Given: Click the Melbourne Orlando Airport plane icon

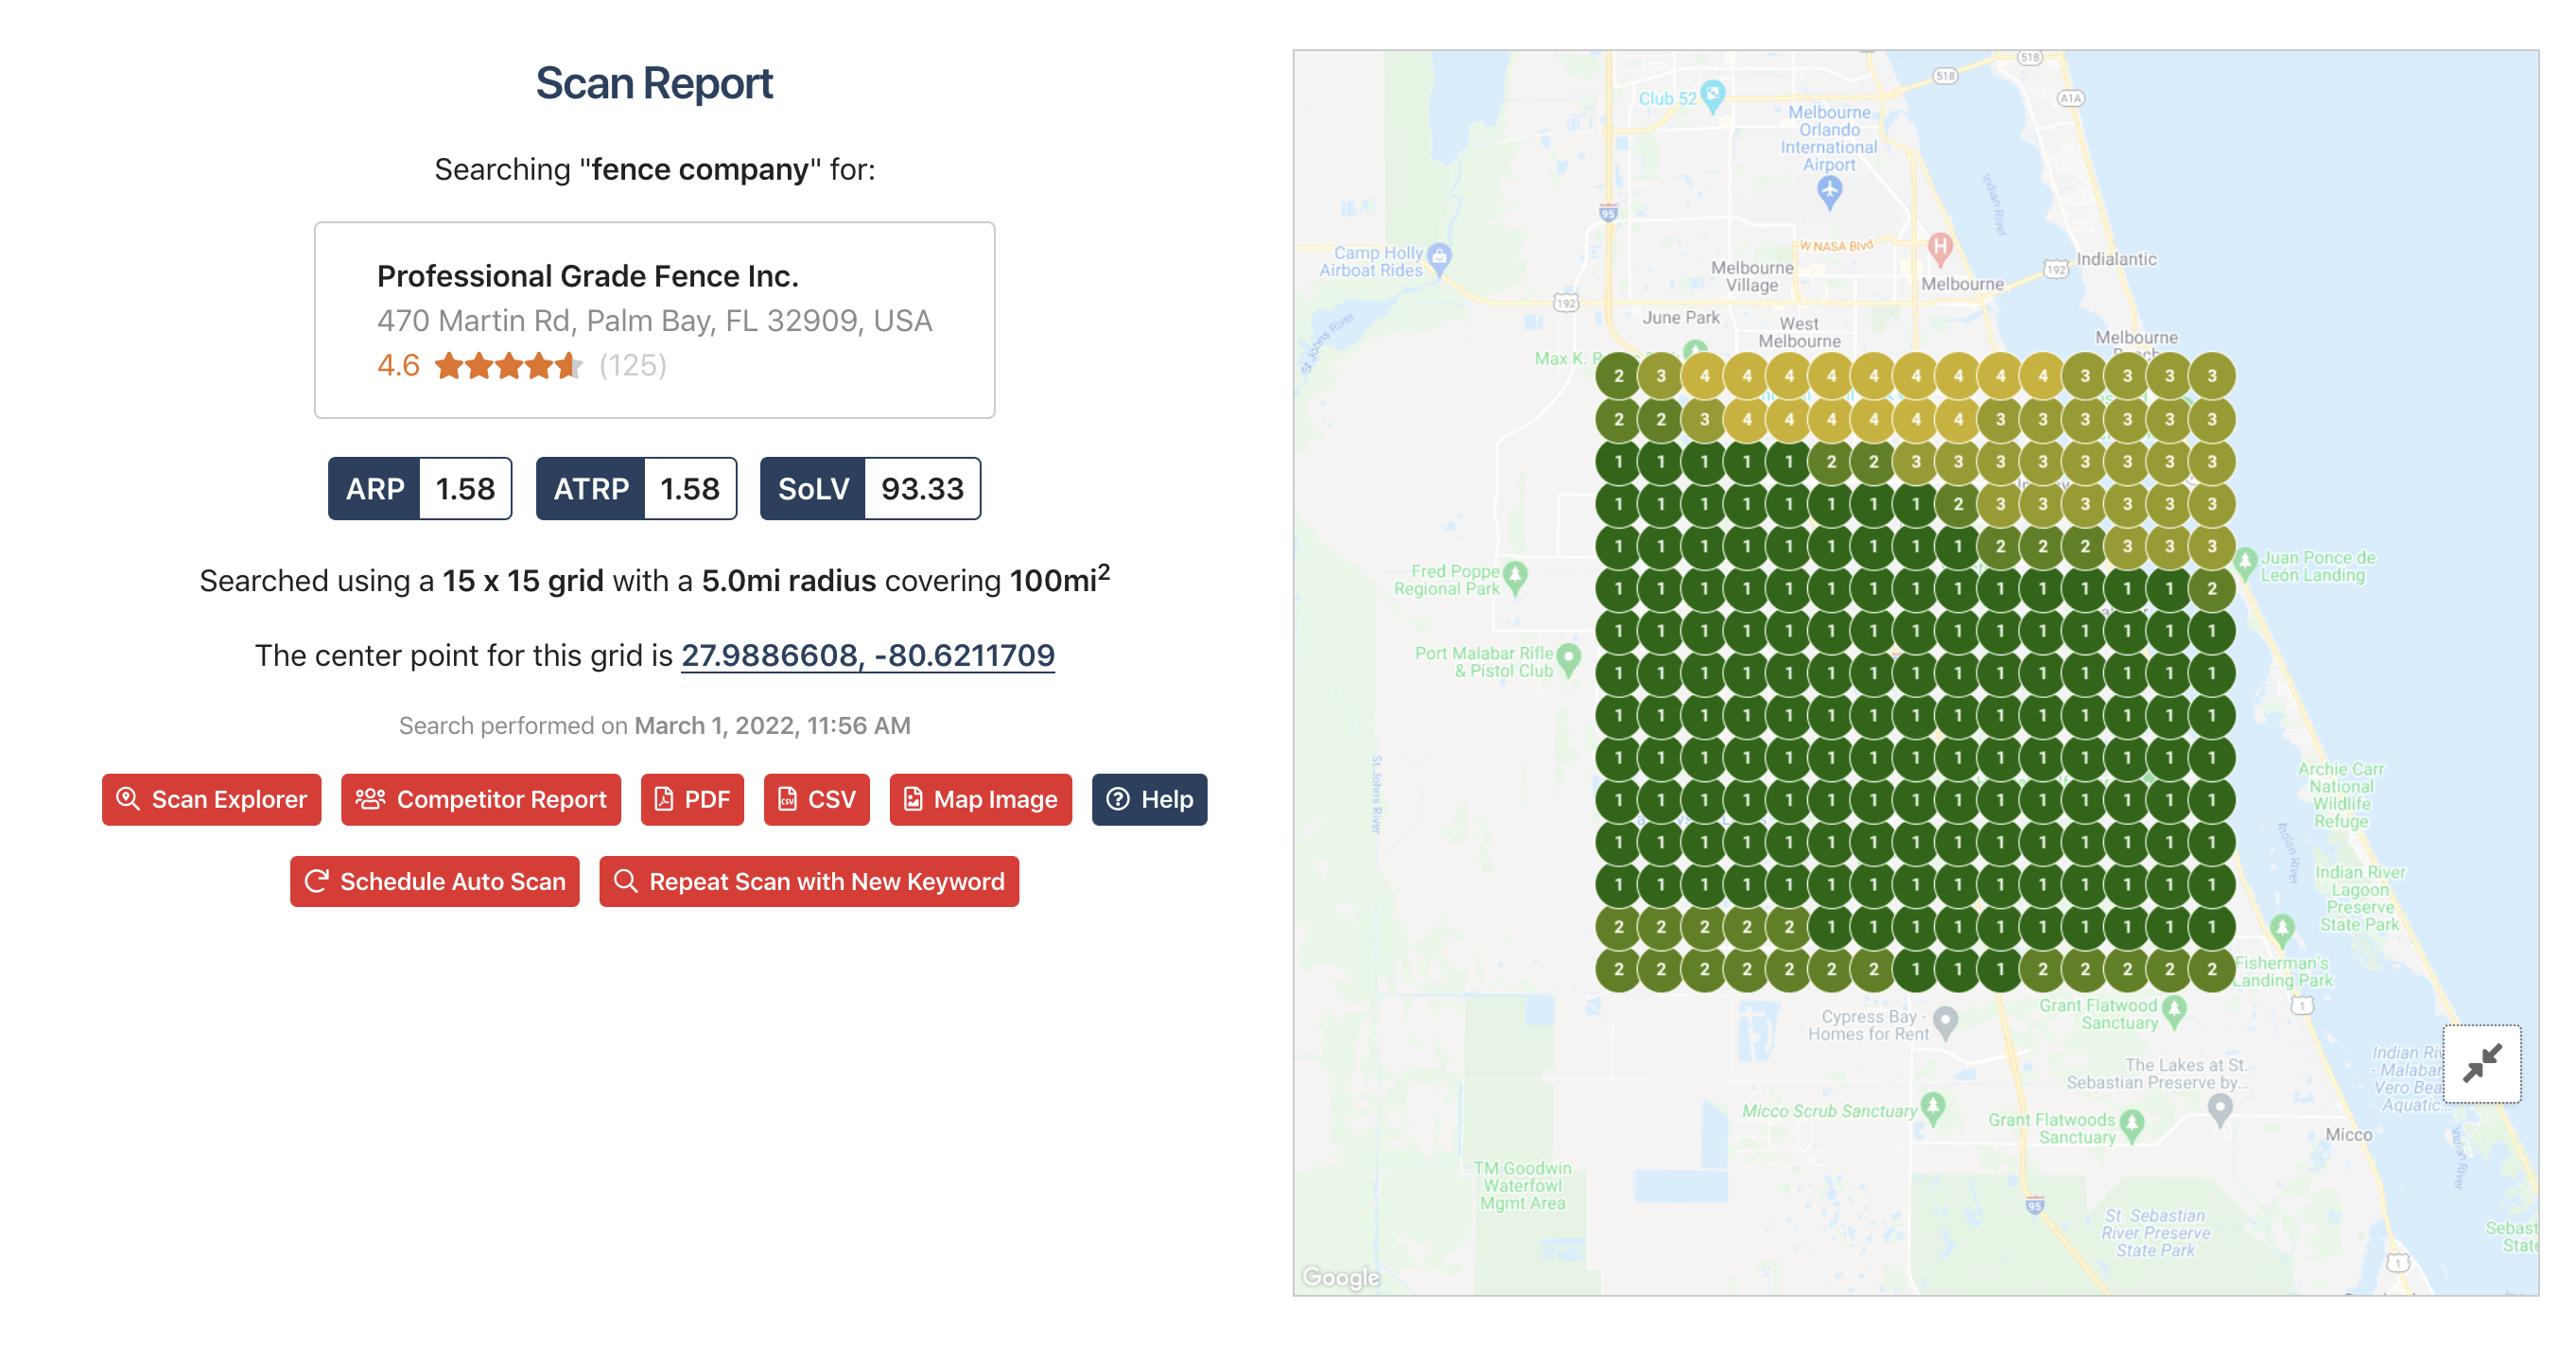Looking at the screenshot, I should (1829, 191).
